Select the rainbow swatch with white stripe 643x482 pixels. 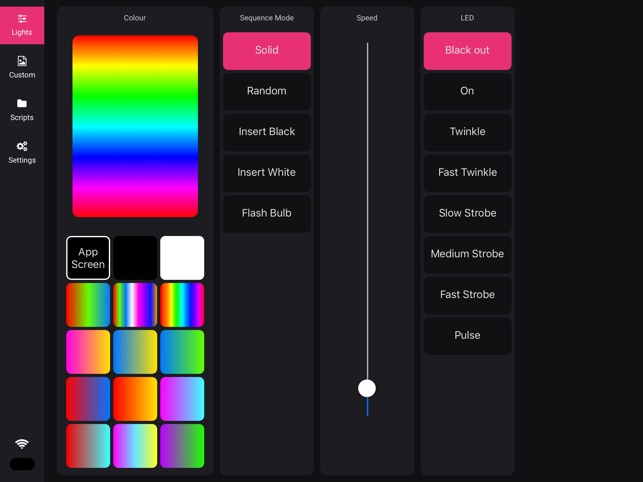(x=135, y=305)
